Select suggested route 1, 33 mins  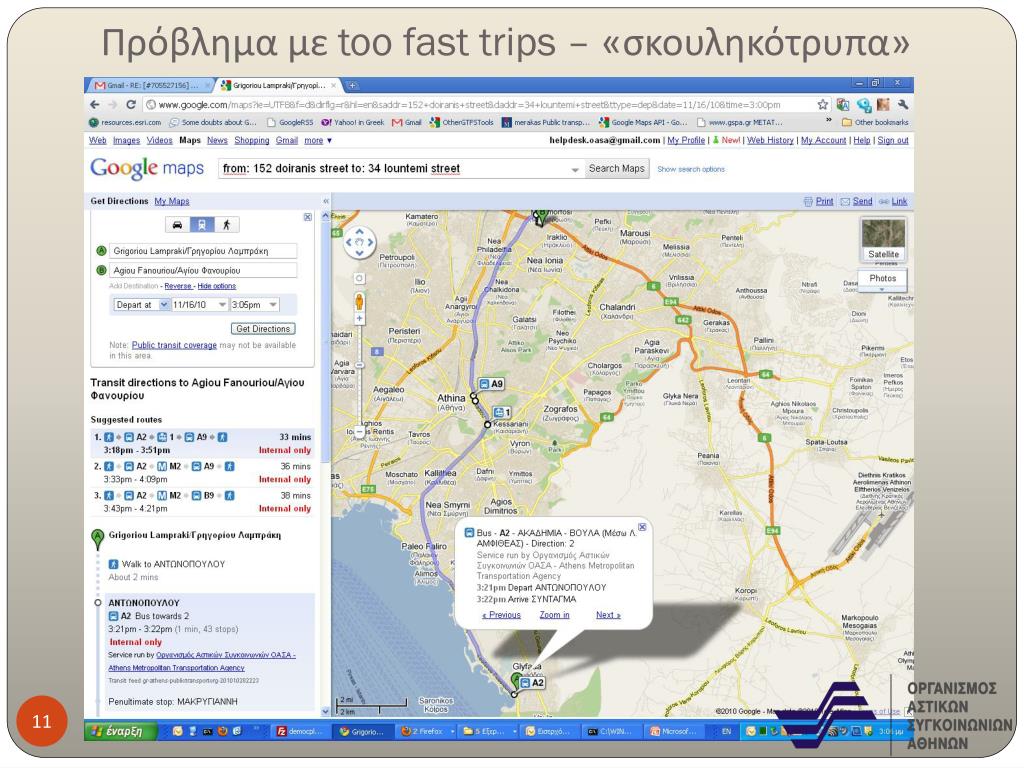tap(202, 443)
